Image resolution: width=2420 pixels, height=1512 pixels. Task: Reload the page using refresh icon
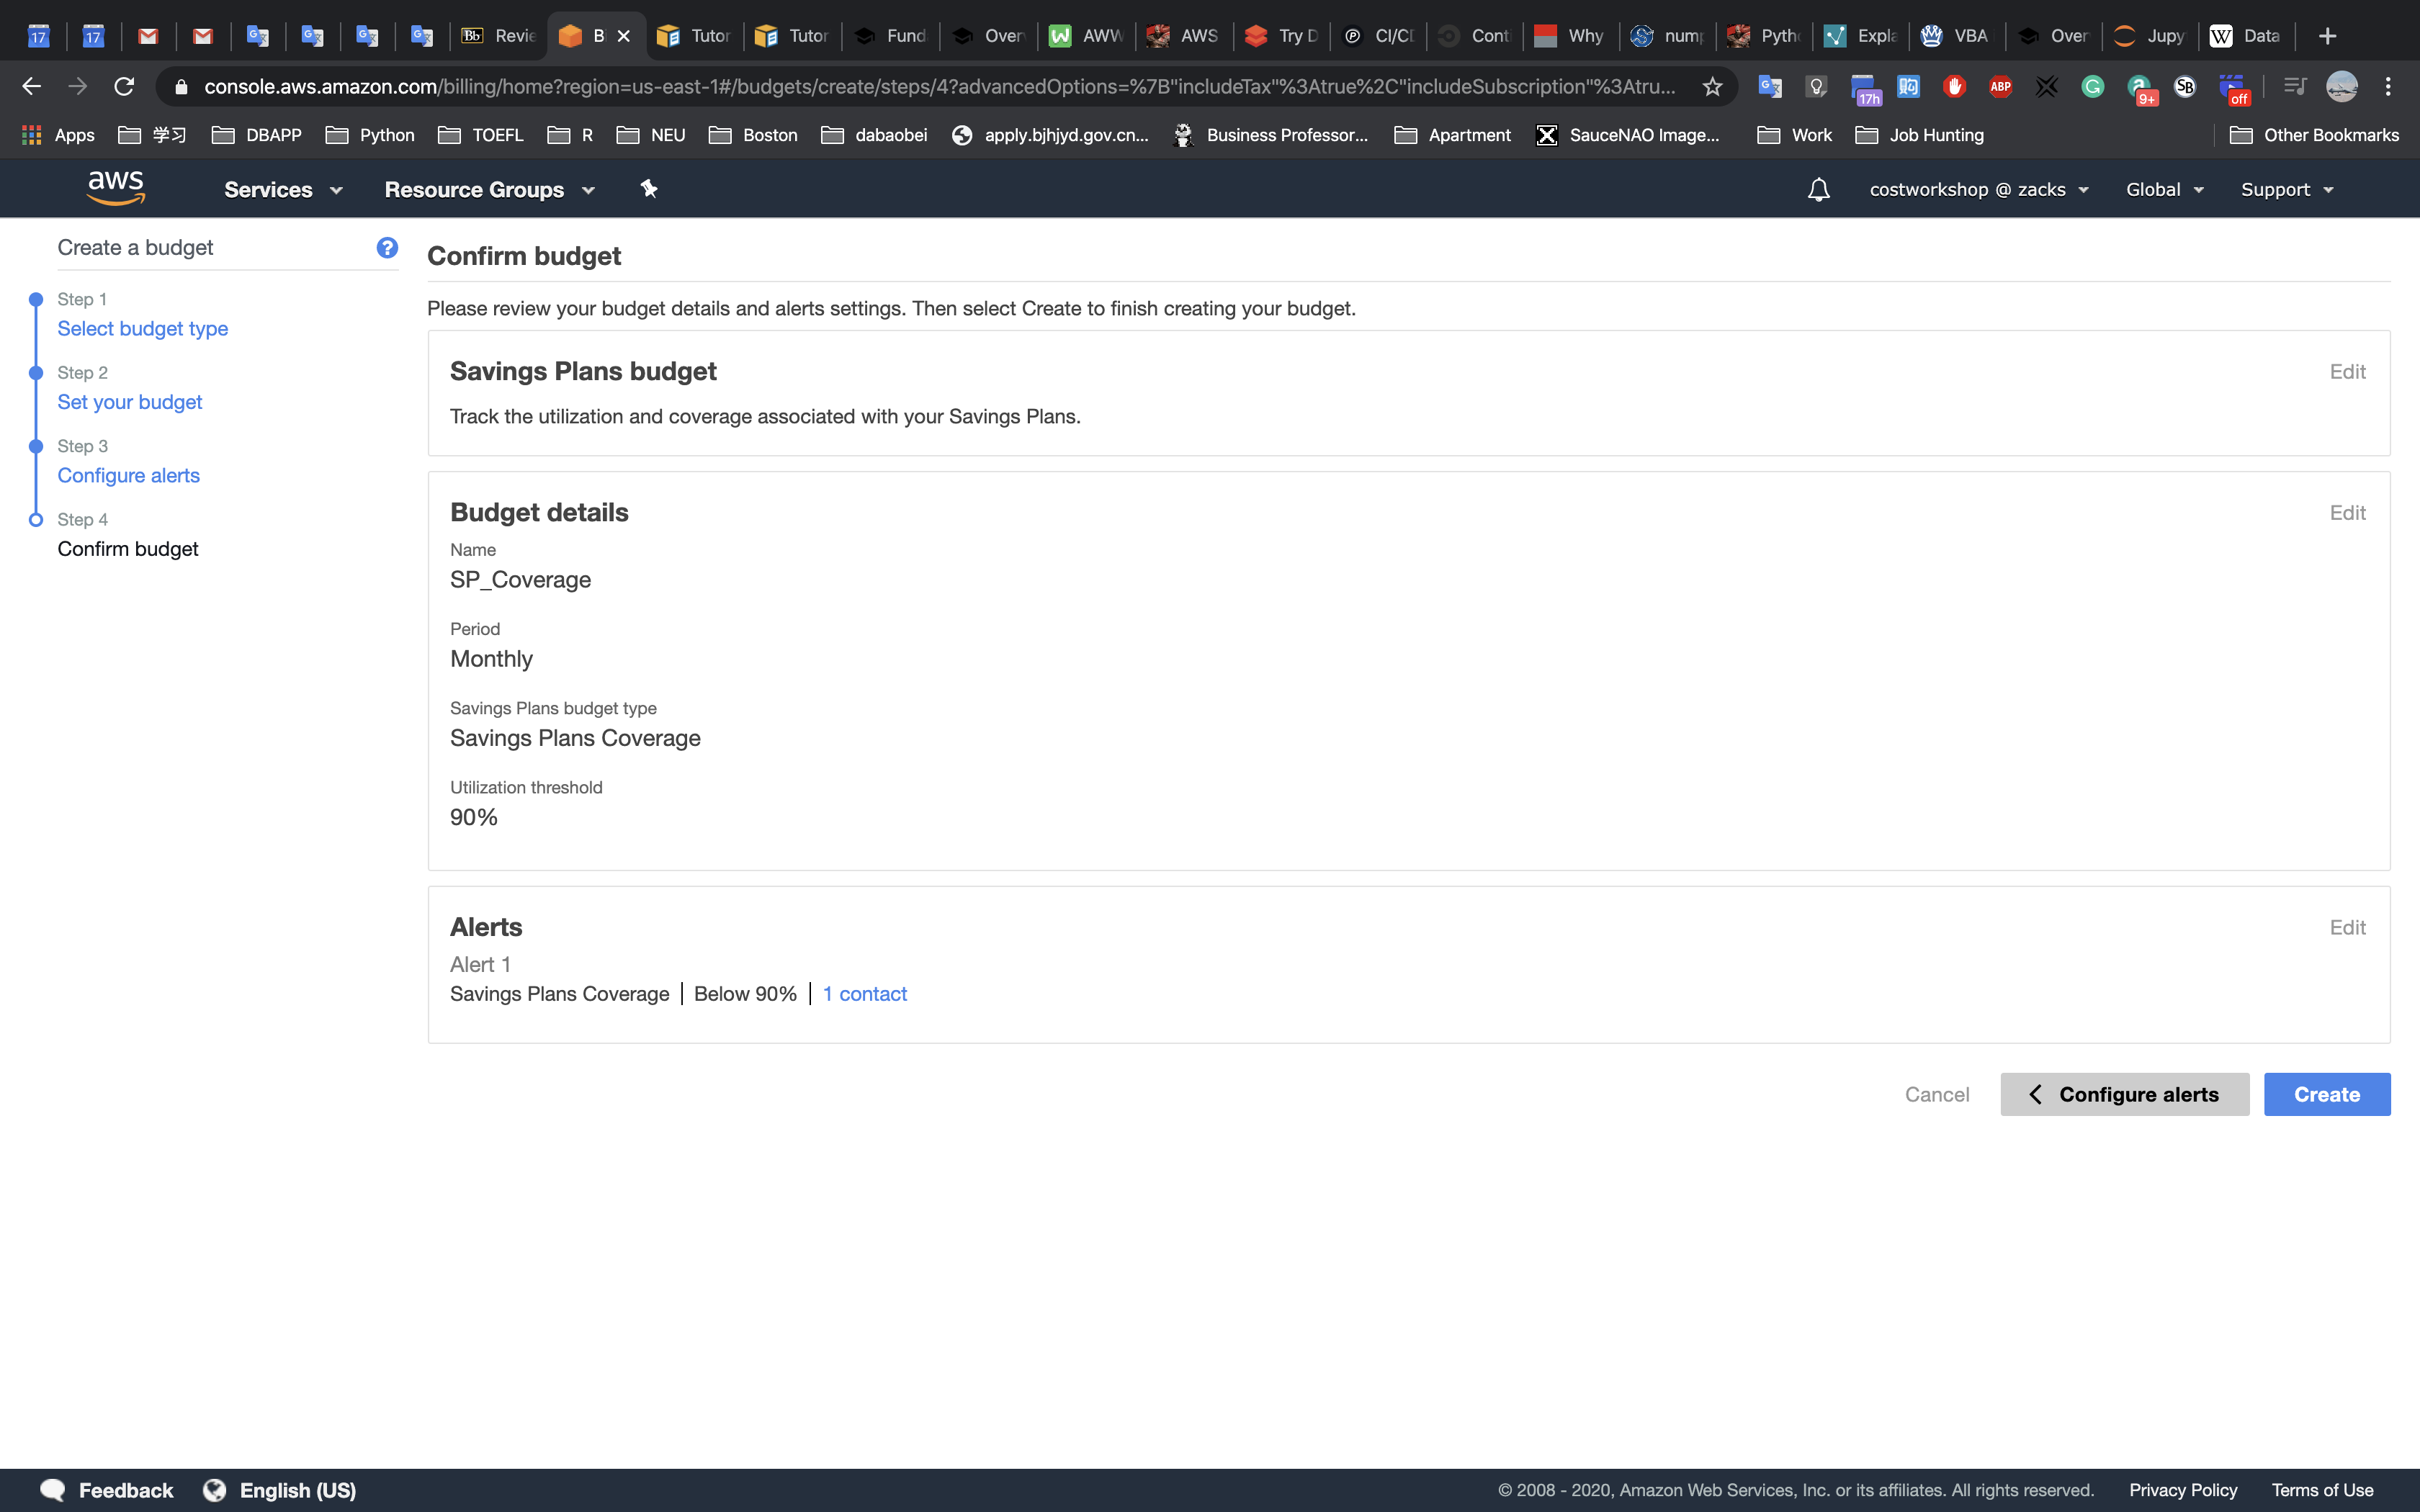point(124,87)
